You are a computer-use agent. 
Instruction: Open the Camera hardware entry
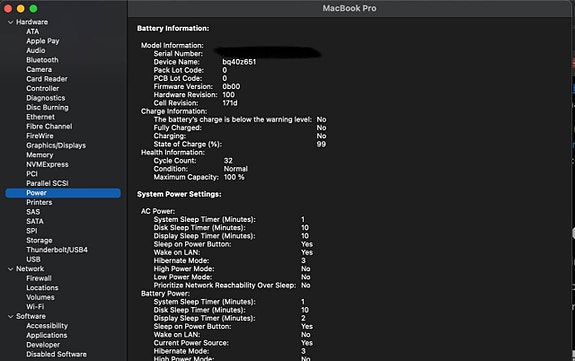click(x=39, y=70)
